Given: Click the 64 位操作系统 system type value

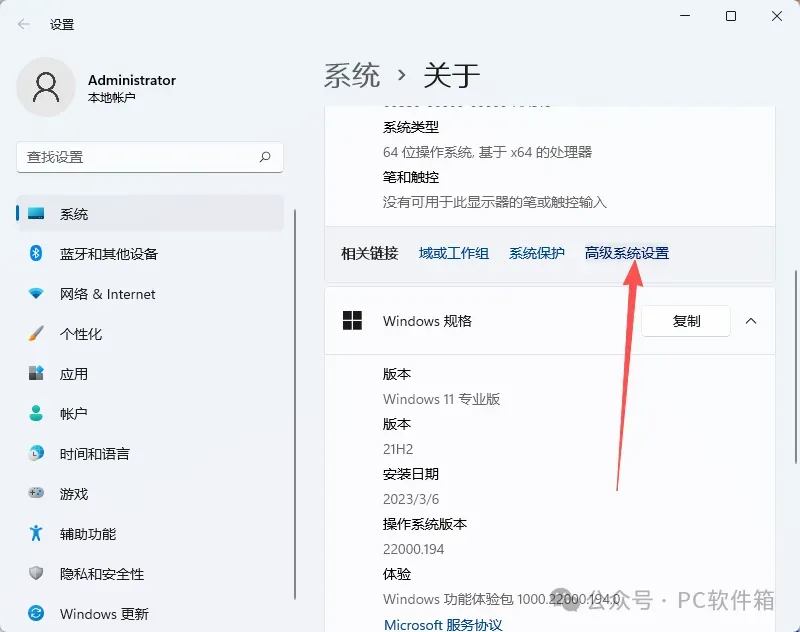Looking at the screenshot, I should pos(487,152).
